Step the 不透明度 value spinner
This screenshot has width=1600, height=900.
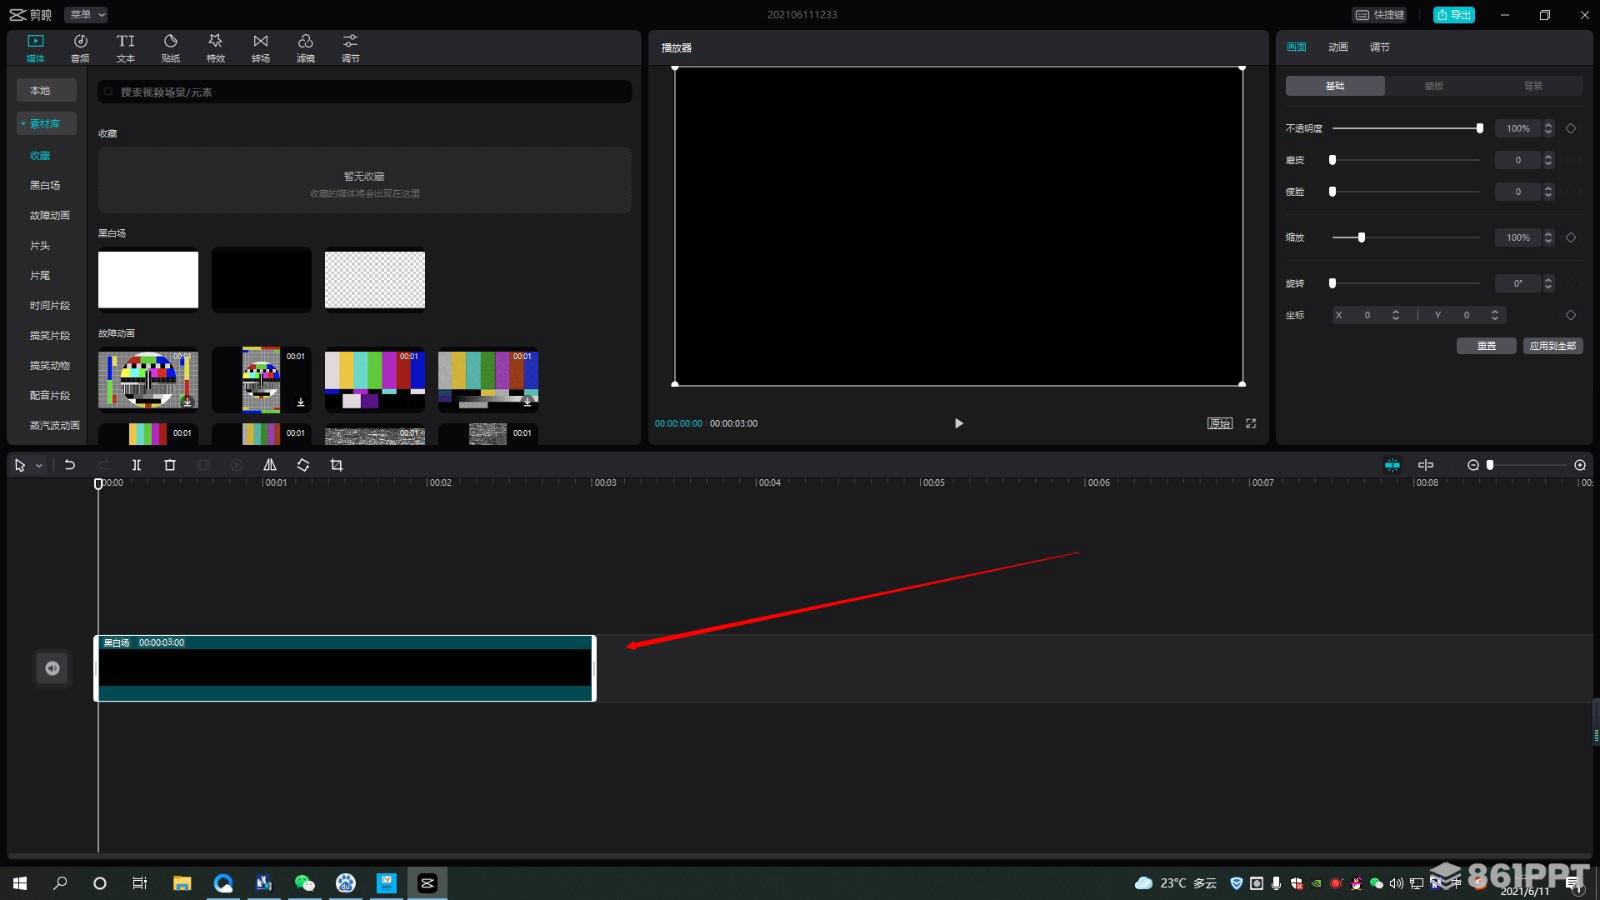pos(1548,128)
